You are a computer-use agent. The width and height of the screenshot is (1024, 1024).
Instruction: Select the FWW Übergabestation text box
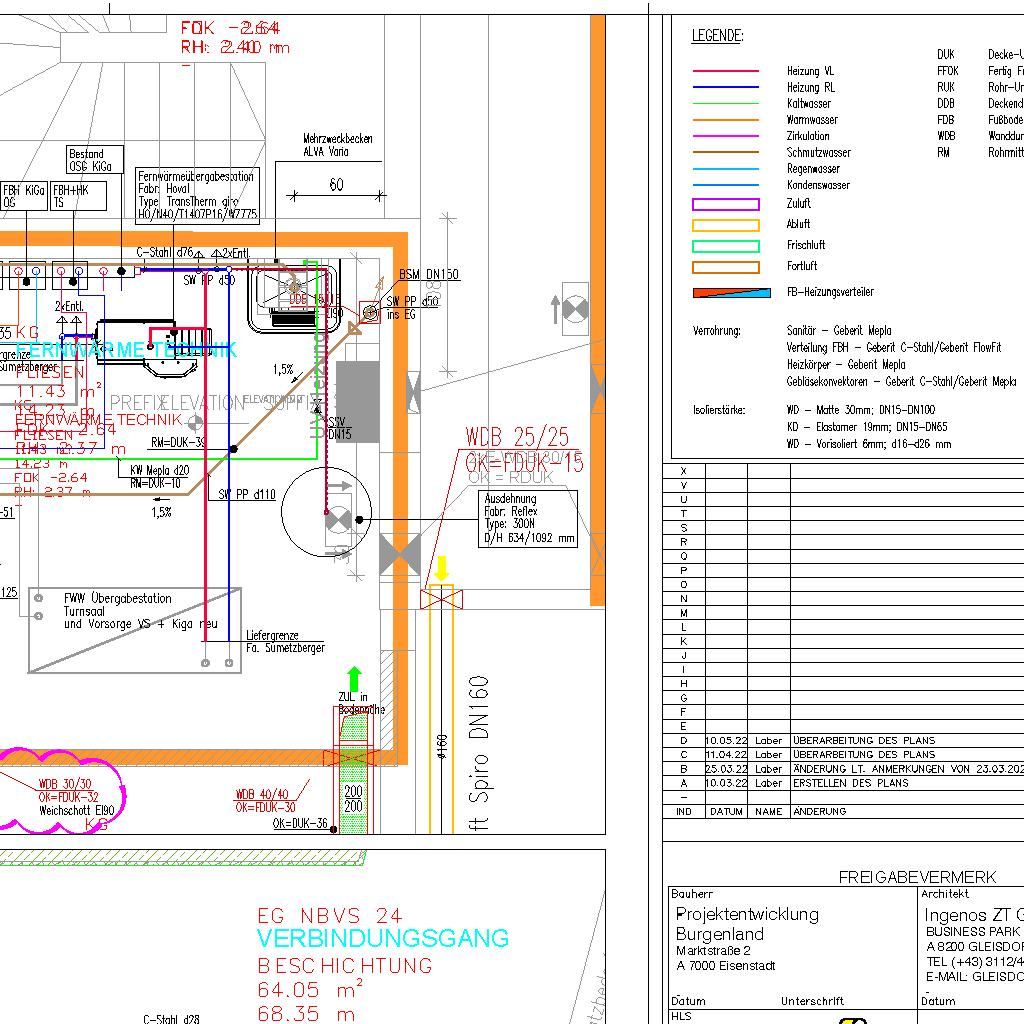134,629
